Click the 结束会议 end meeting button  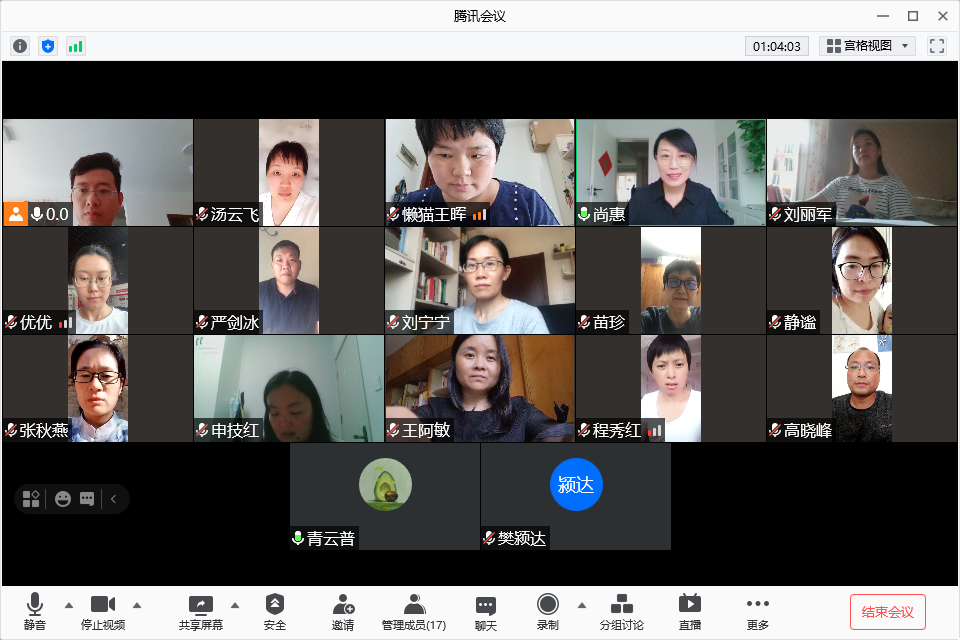pyautogui.click(x=887, y=612)
